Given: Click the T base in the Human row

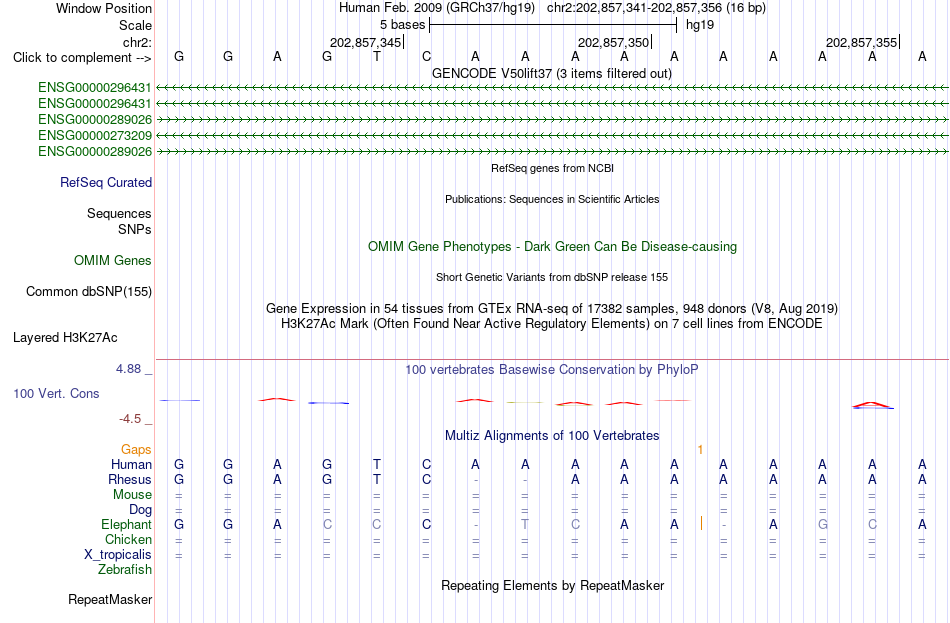Looking at the screenshot, I should [377, 464].
